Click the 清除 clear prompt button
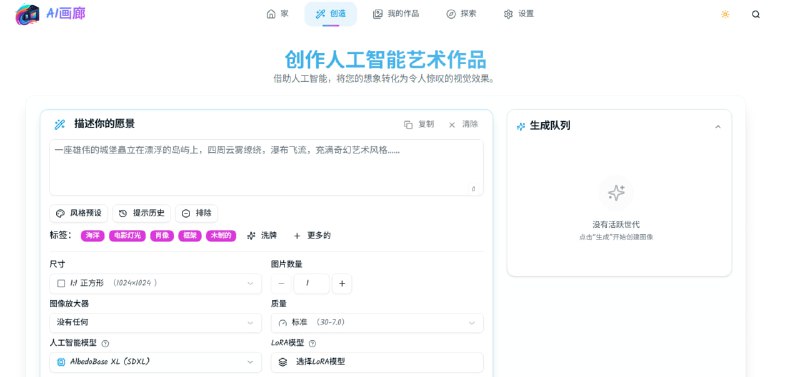The image size is (800, 377). pos(463,124)
